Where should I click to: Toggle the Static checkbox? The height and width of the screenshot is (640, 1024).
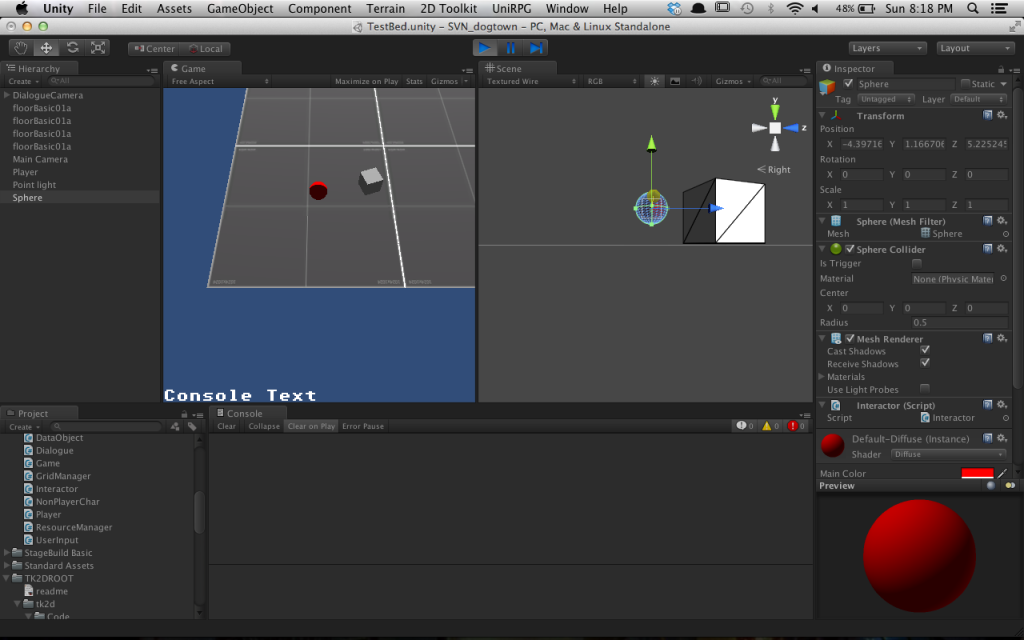pyautogui.click(x=965, y=84)
